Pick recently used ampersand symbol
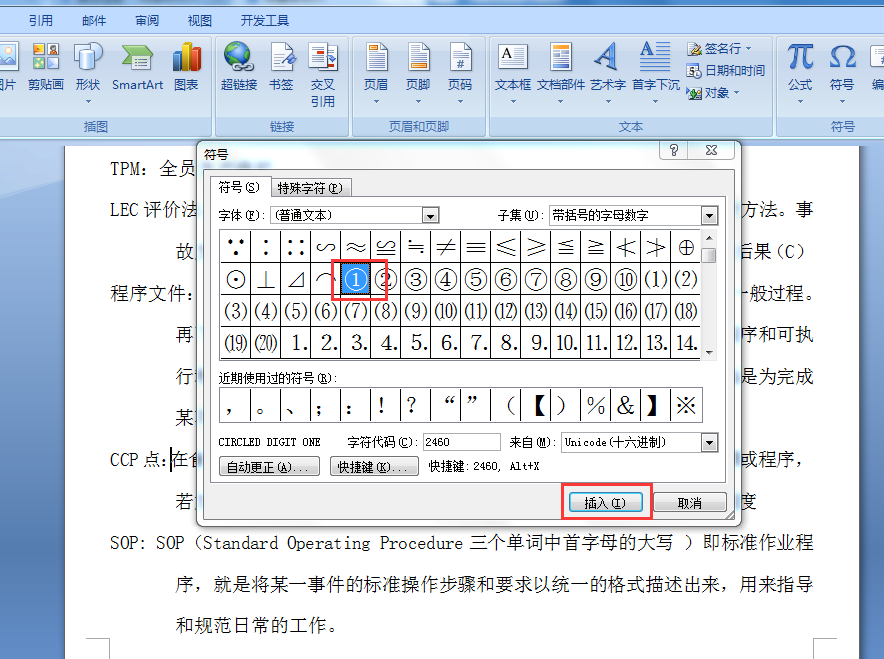This screenshot has height=659, width=884. click(625, 405)
